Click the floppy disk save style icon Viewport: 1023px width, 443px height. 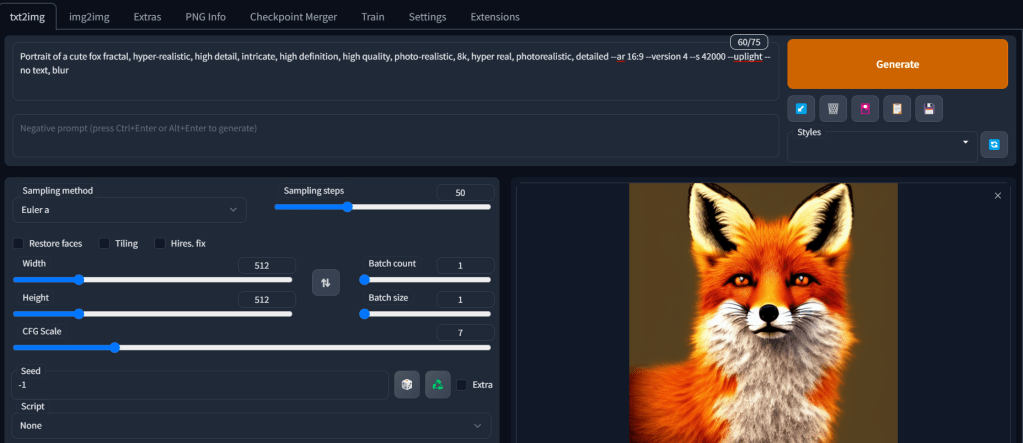(929, 108)
